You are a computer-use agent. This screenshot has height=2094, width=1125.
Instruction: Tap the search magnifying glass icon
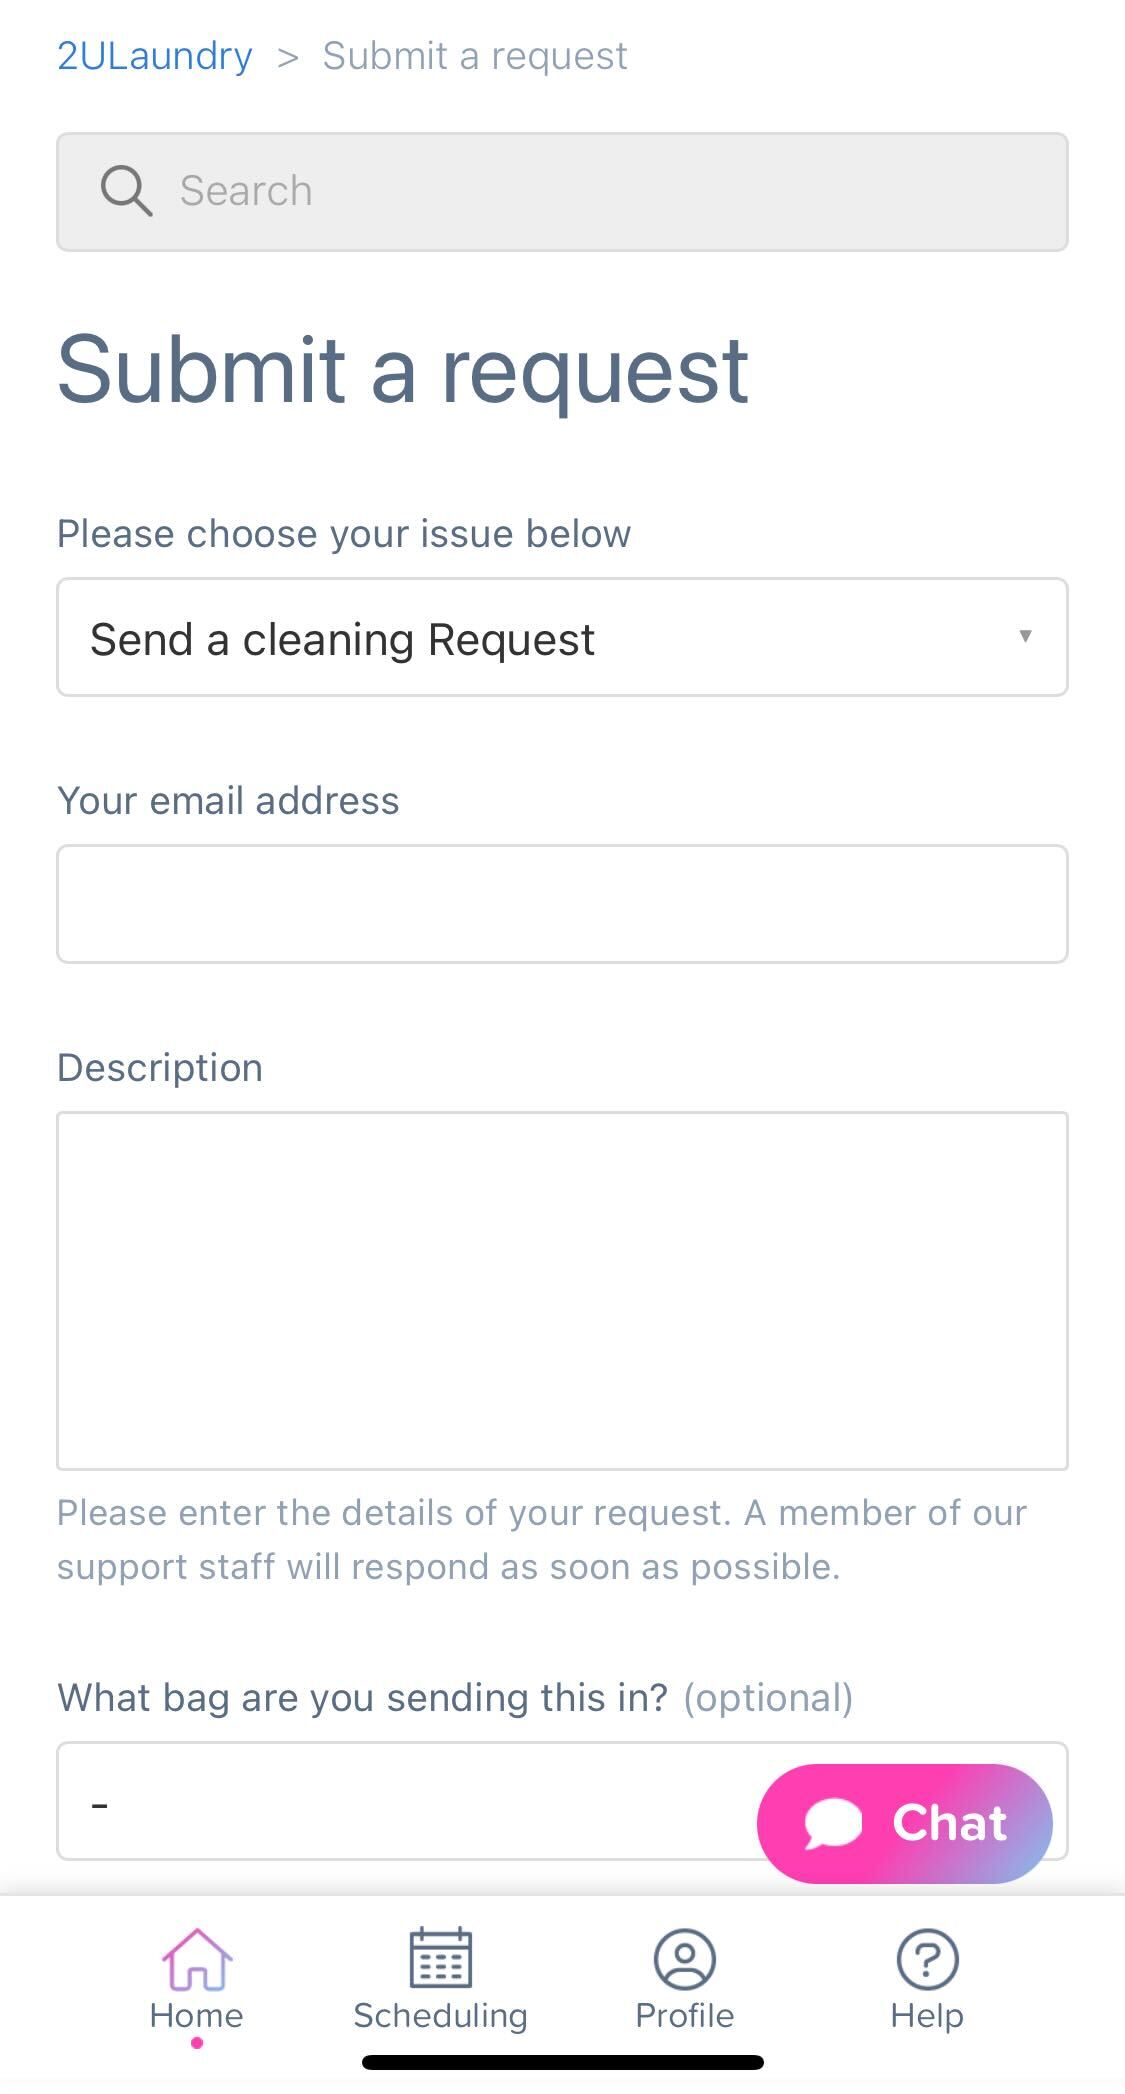point(126,190)
